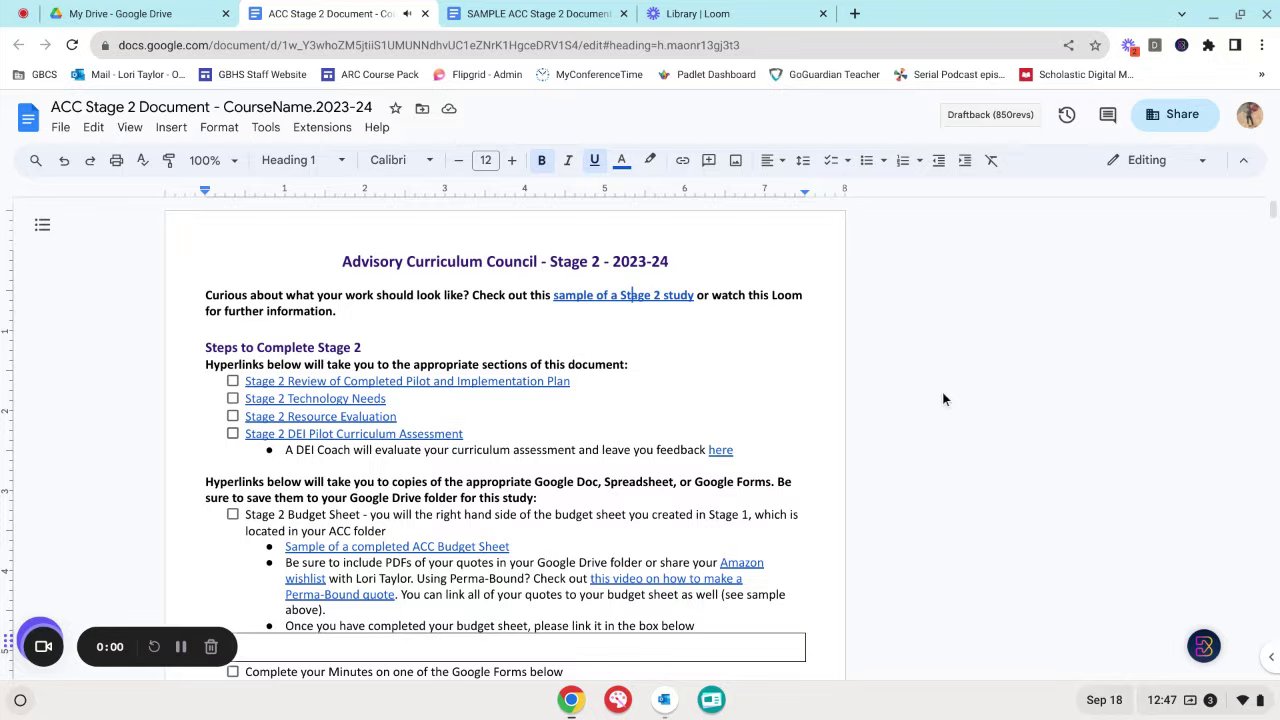The image size is (1280, 720).
Task: Decrease the indent
Action: pyautogui.click(x=938, y=160)
